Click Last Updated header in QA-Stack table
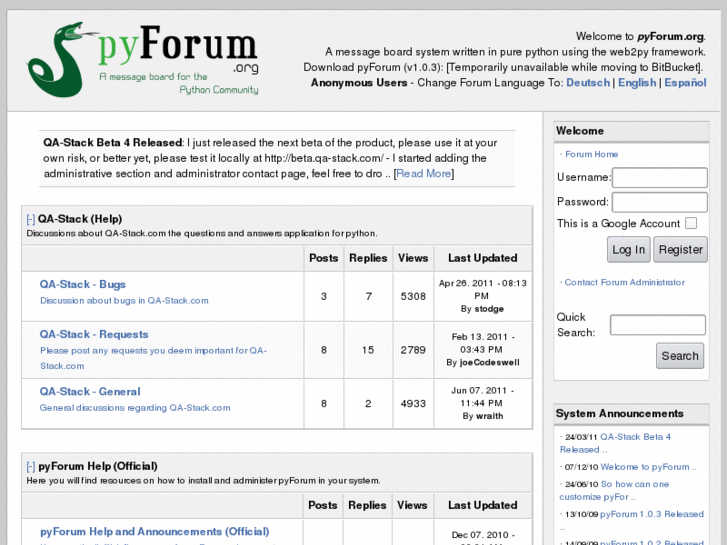Viewport: 727px width, 545px height. 483,258
